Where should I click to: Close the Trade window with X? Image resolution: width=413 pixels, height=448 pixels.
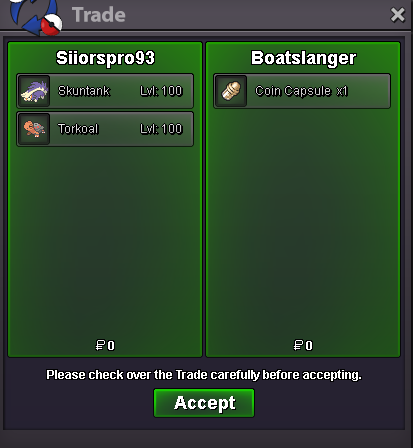(397, 15)
